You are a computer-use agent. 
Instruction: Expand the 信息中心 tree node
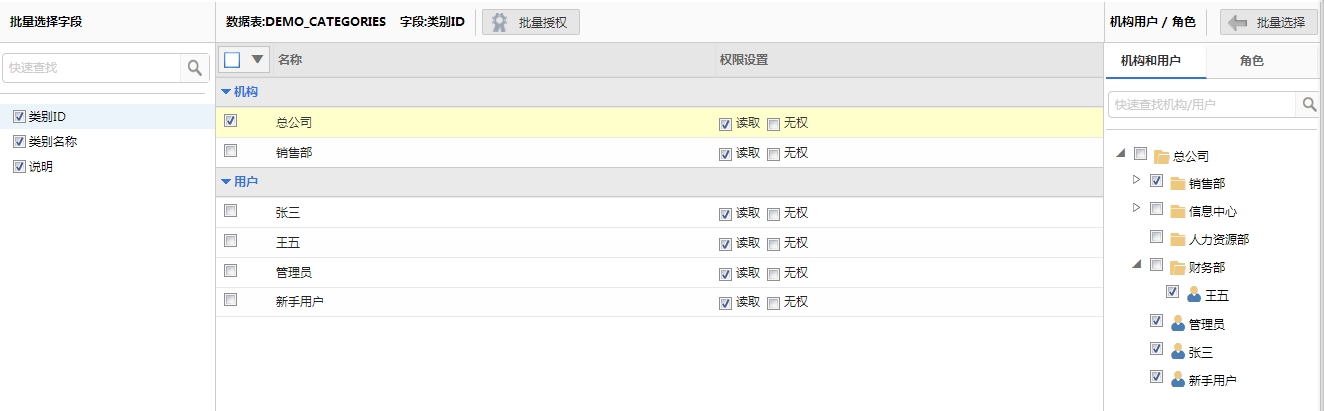tap(1136, 208)
